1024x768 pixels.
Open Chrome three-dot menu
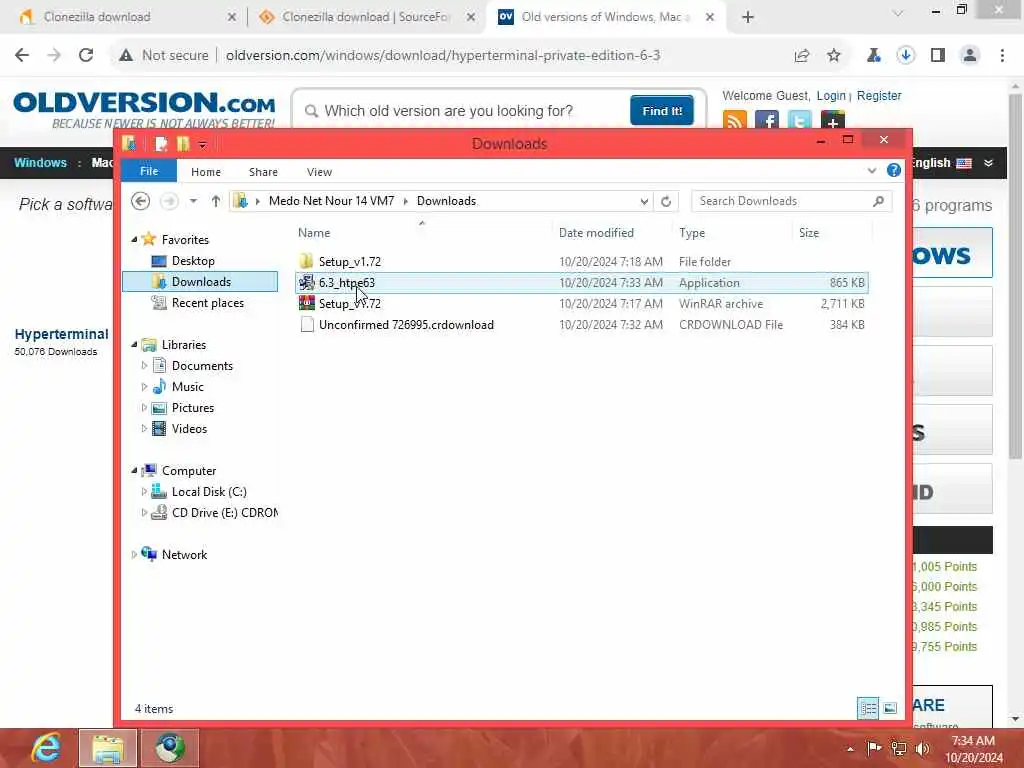[1002, 55]
